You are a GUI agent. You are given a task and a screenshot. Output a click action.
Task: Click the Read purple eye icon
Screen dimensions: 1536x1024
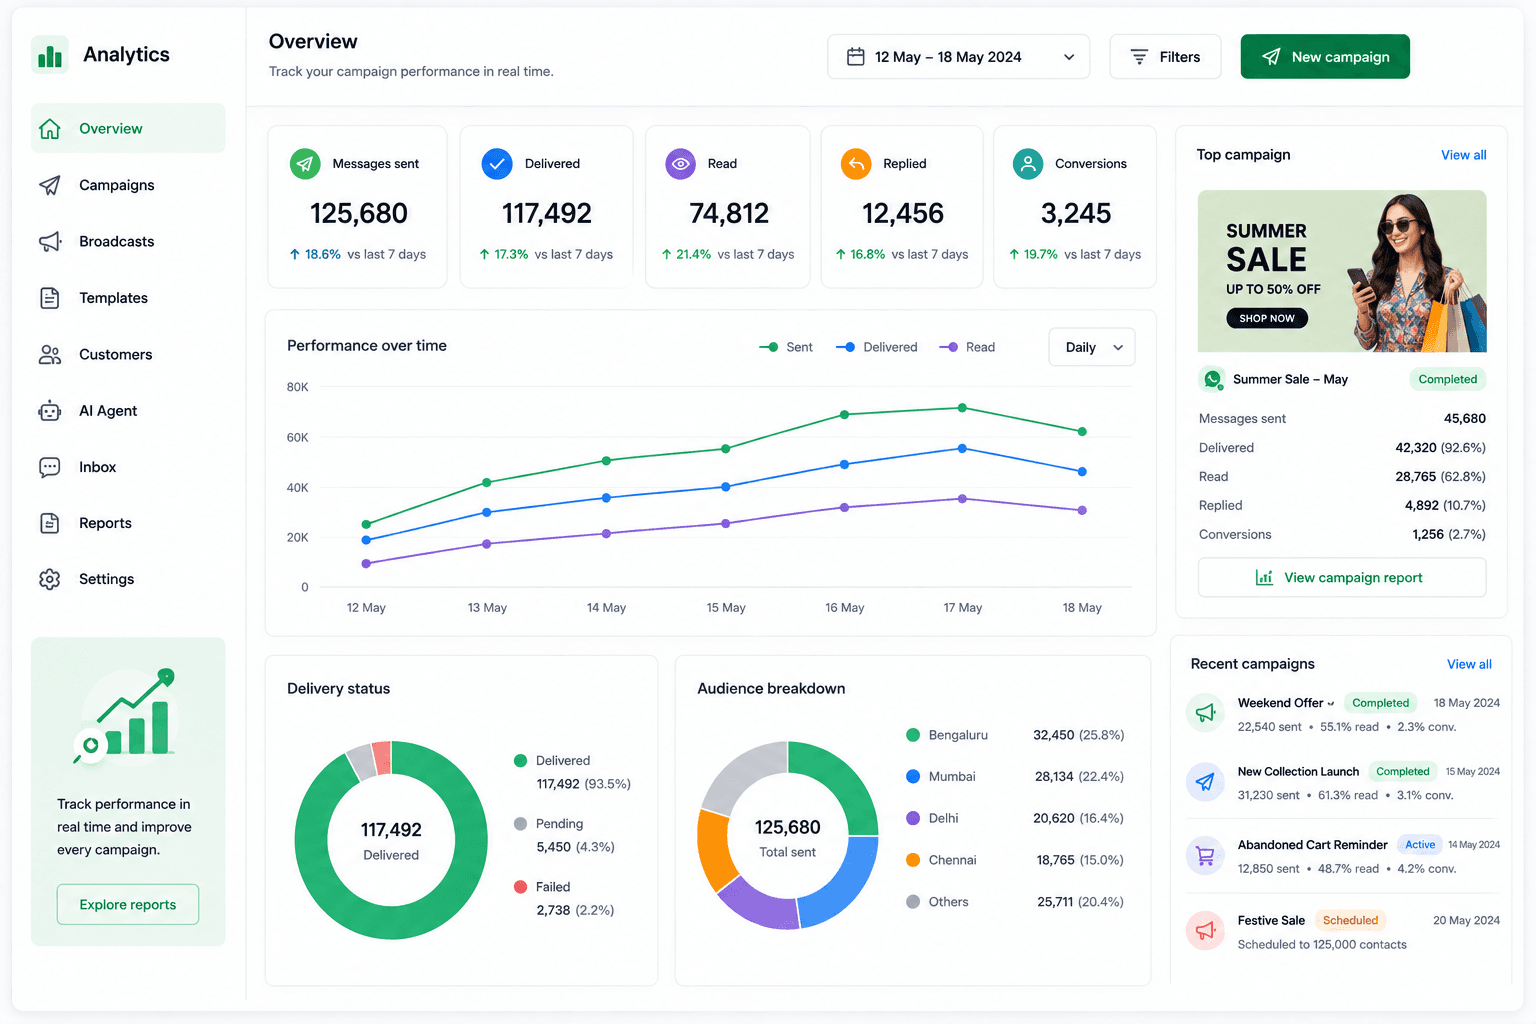(681, 163)
